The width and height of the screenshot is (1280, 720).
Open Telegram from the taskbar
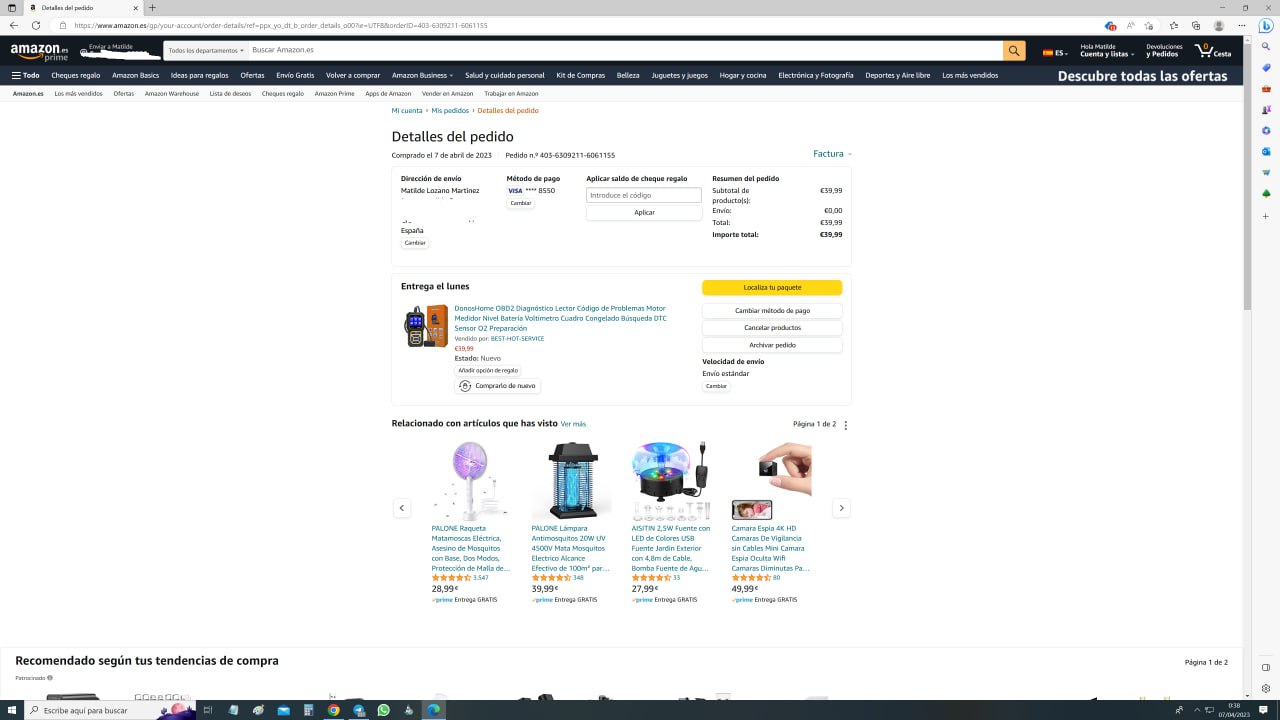coord(359,710)
